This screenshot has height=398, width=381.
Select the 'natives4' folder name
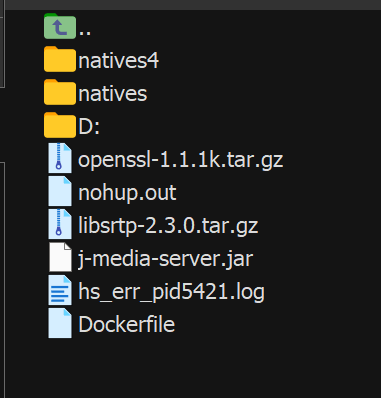click(119, 61)
